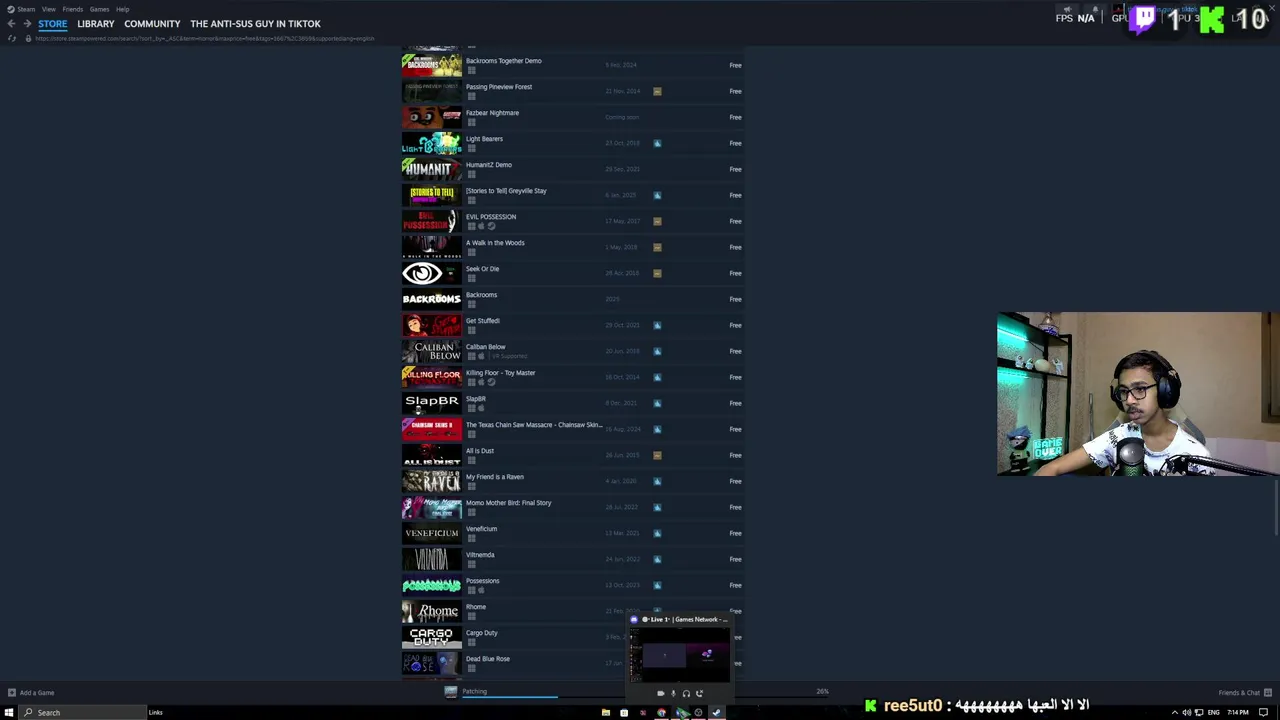Open Friends & Chat panel
Screen dimensions: 1280x720
pos(1245,692)
